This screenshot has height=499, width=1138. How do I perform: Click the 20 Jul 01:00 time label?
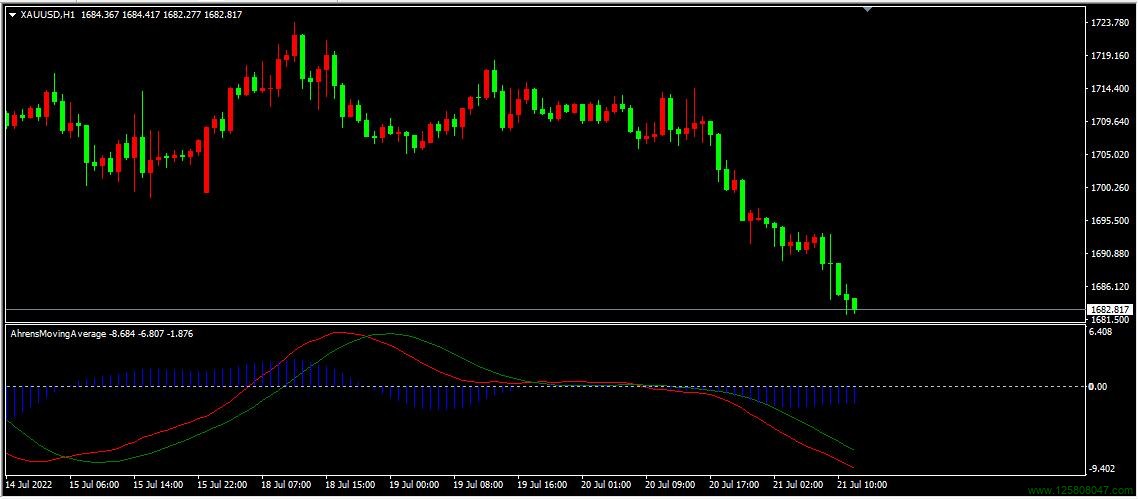605,484
